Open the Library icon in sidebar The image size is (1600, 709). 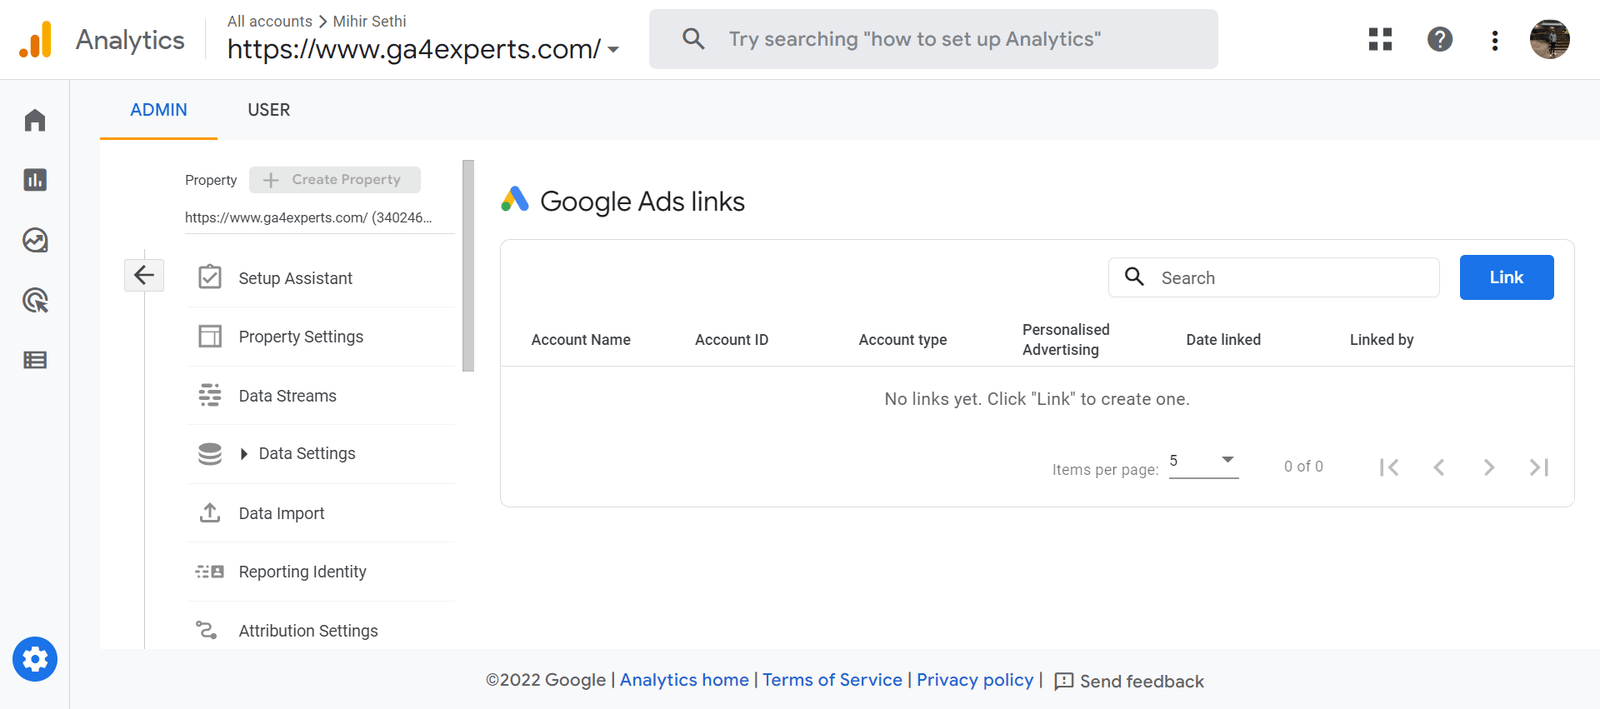tap(34, 359)
